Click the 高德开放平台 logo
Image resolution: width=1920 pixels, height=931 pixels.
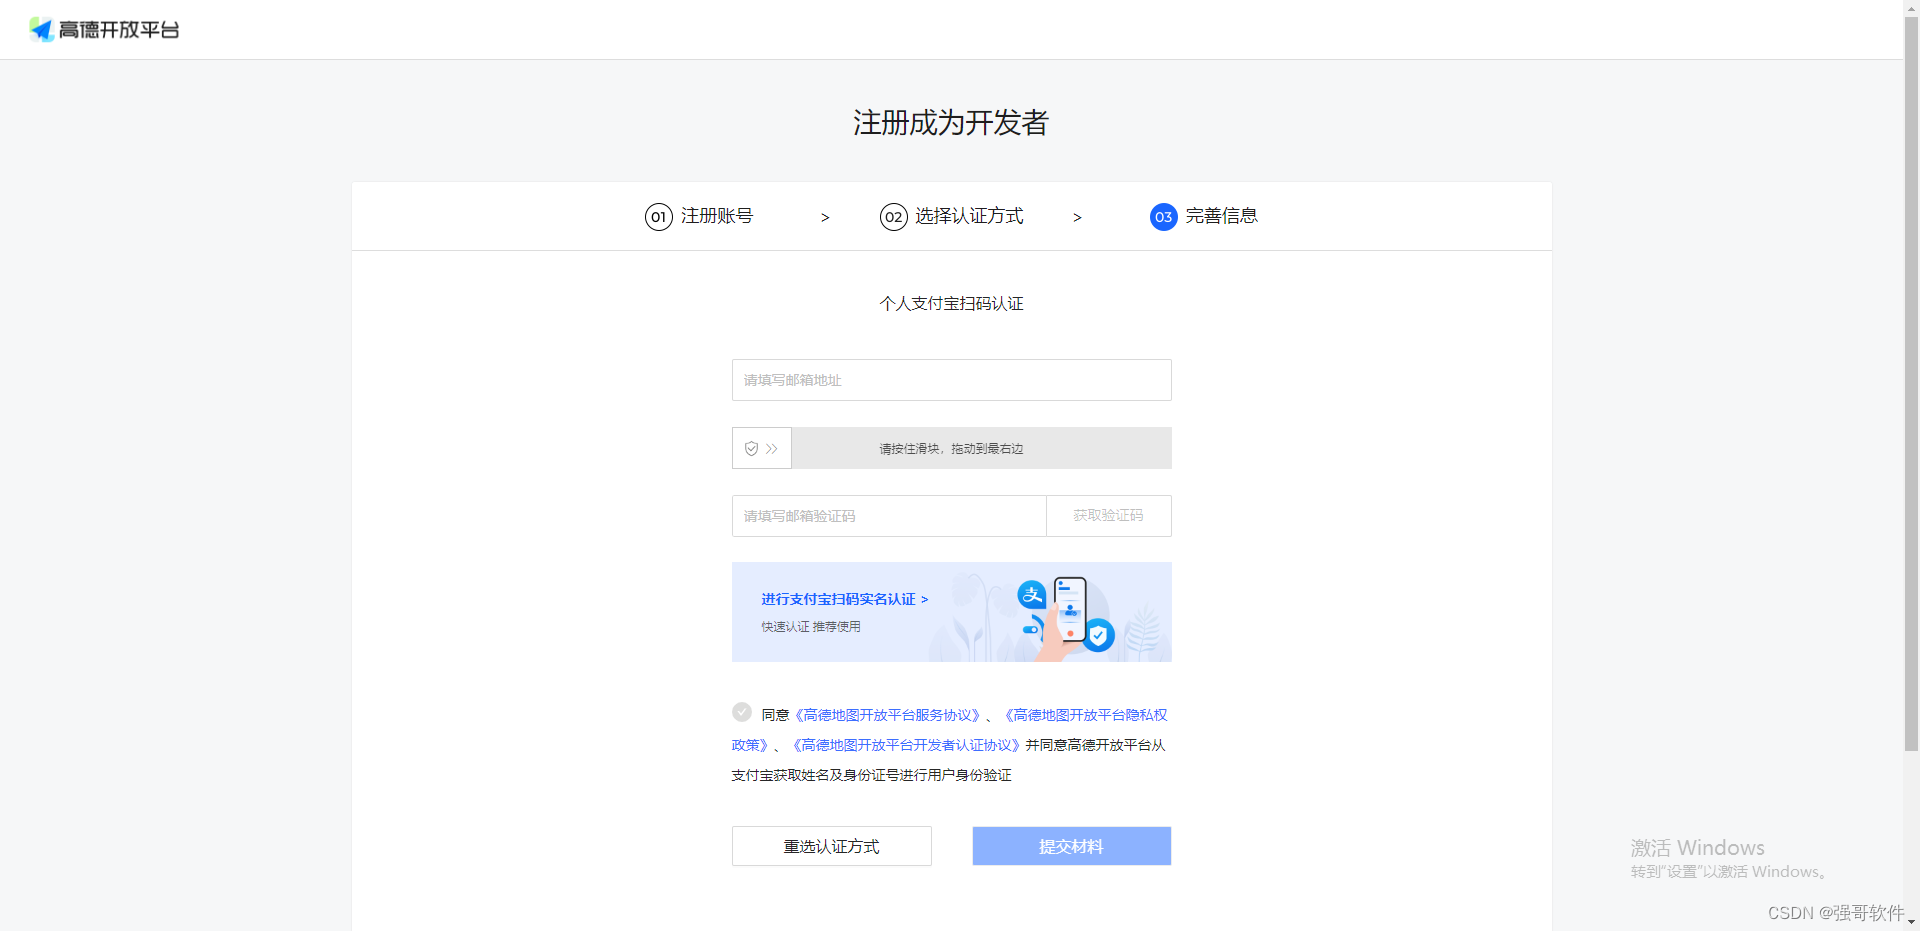pos(104,30)
